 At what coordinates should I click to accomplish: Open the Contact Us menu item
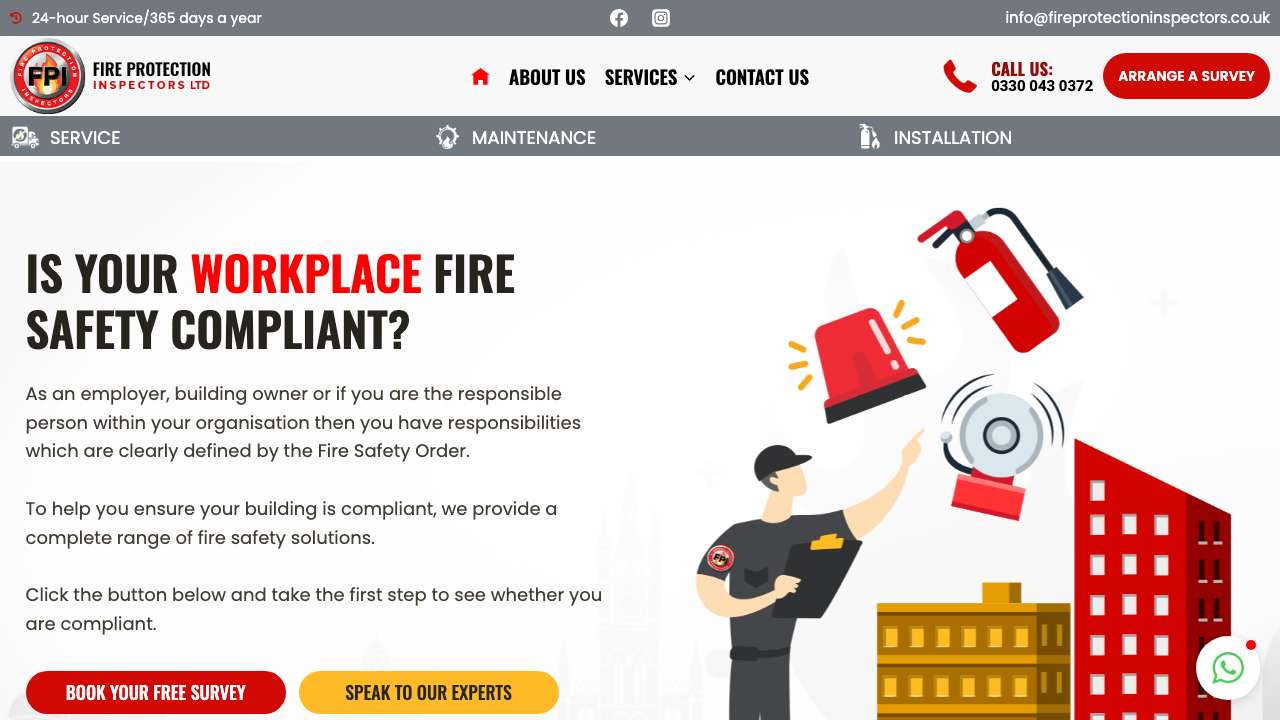point(762,77)
